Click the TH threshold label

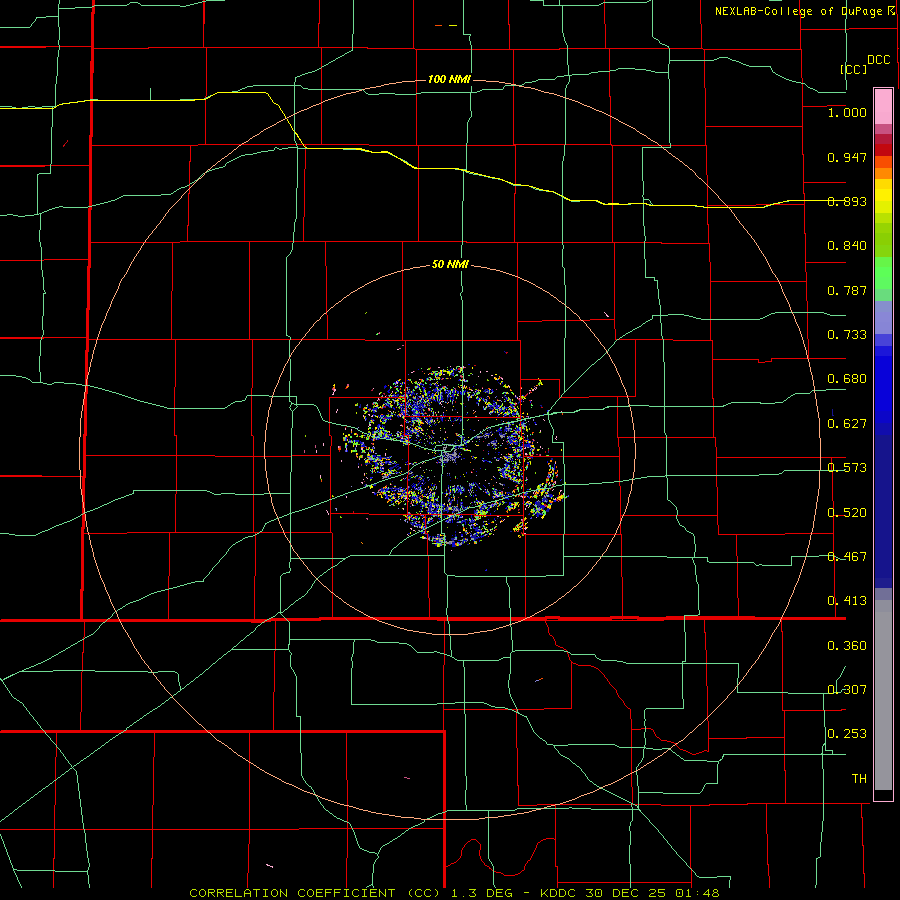(859, 779)
